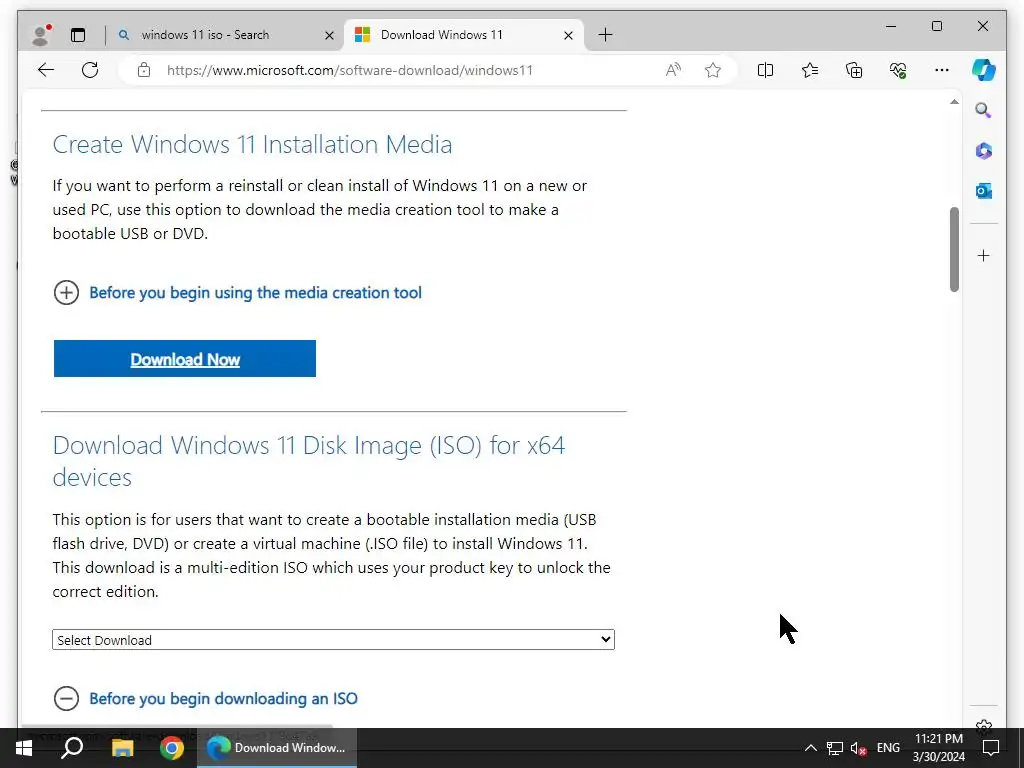Screen dimensions: 1024x768
Task: Open Settings and more ellipsis menu
Action: pyautogui.click(x=942, y=70)
